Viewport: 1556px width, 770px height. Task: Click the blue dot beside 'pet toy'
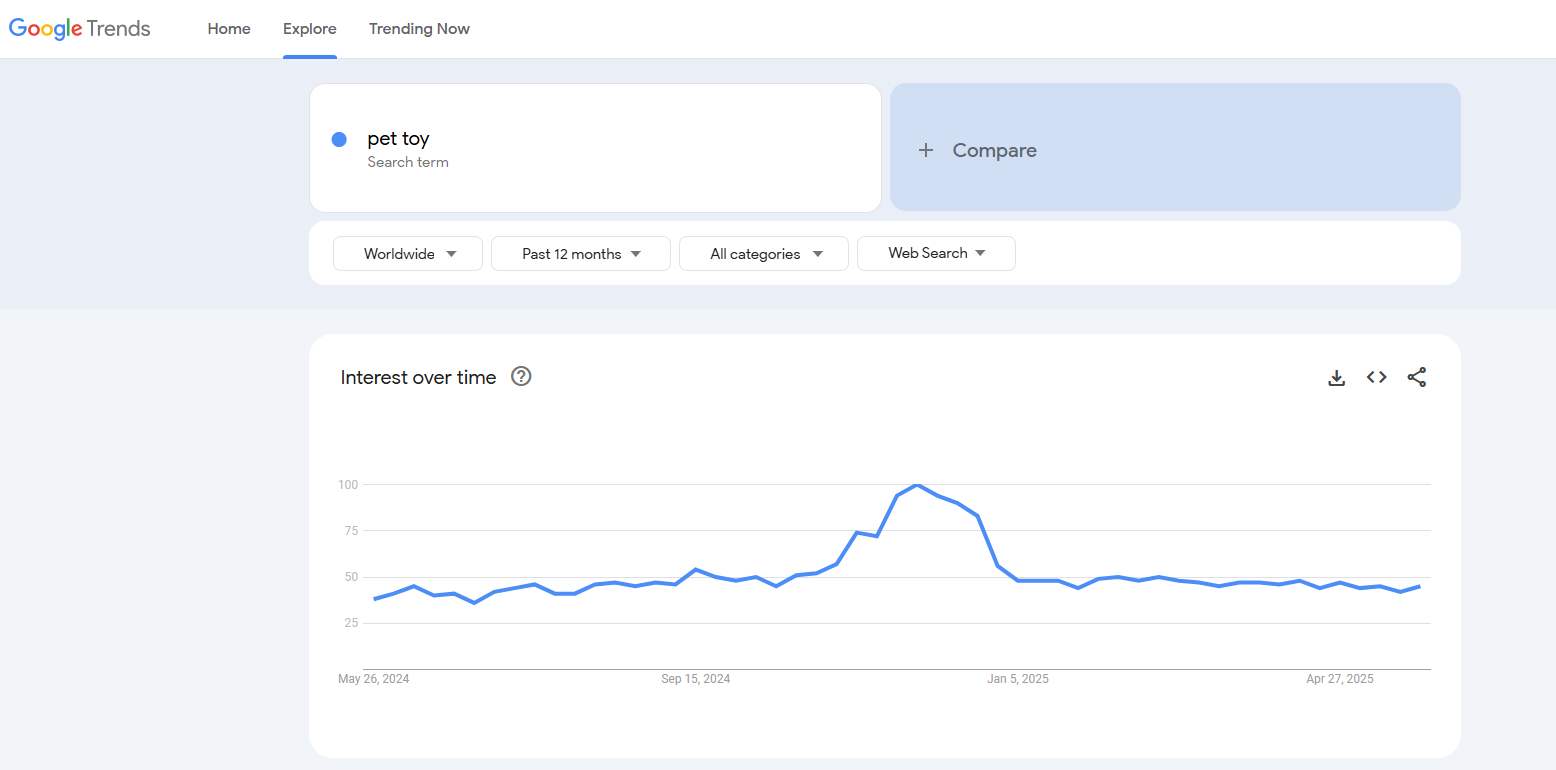point(339,139)
